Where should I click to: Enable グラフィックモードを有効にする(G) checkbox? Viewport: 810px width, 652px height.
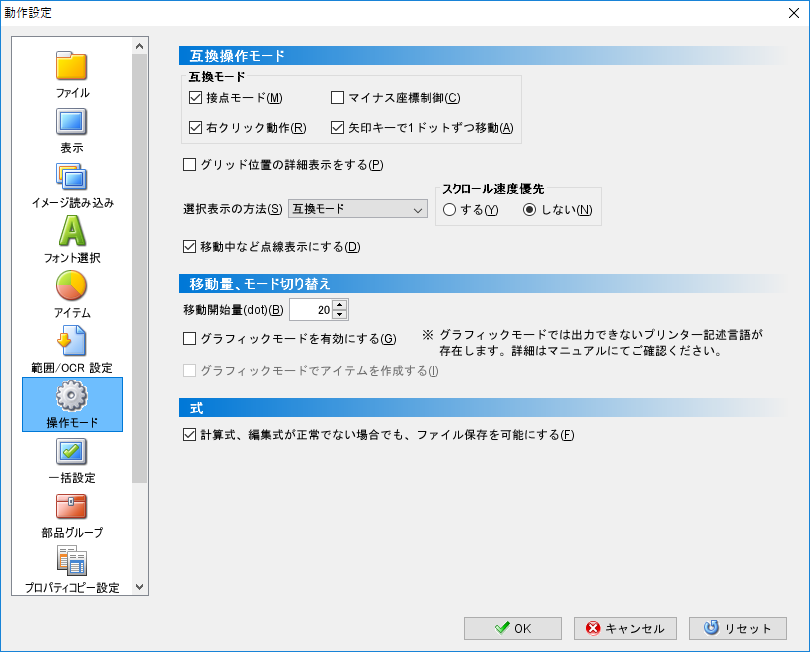coord(190,339)
